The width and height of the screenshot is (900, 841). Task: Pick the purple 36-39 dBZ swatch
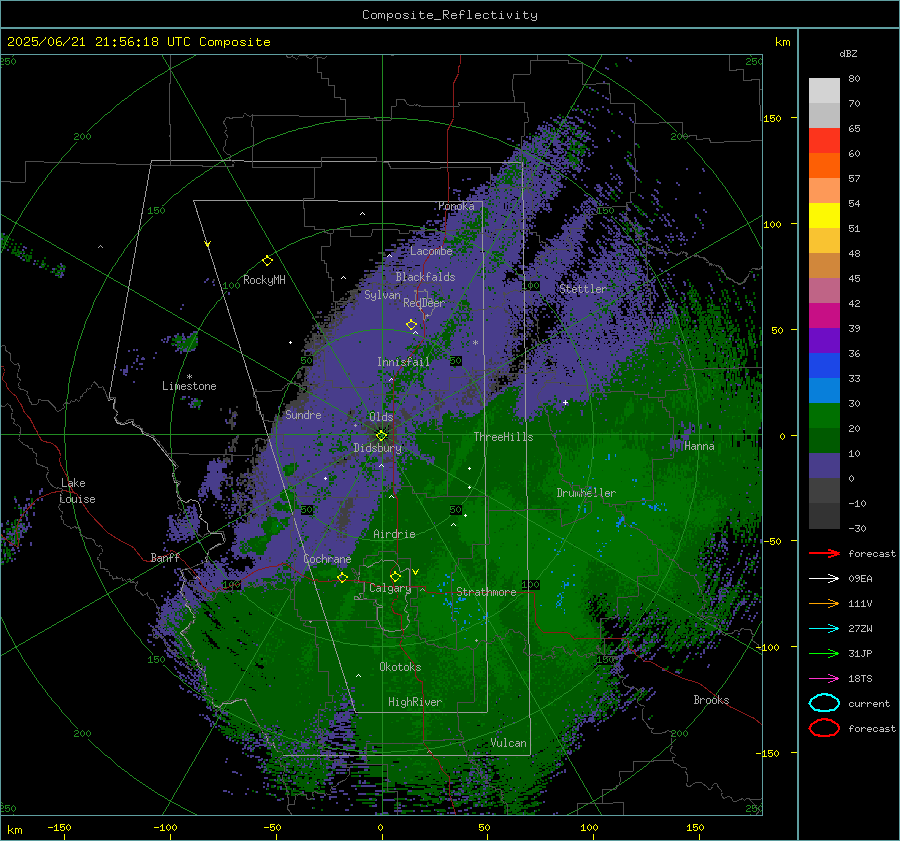coord(824,340)
